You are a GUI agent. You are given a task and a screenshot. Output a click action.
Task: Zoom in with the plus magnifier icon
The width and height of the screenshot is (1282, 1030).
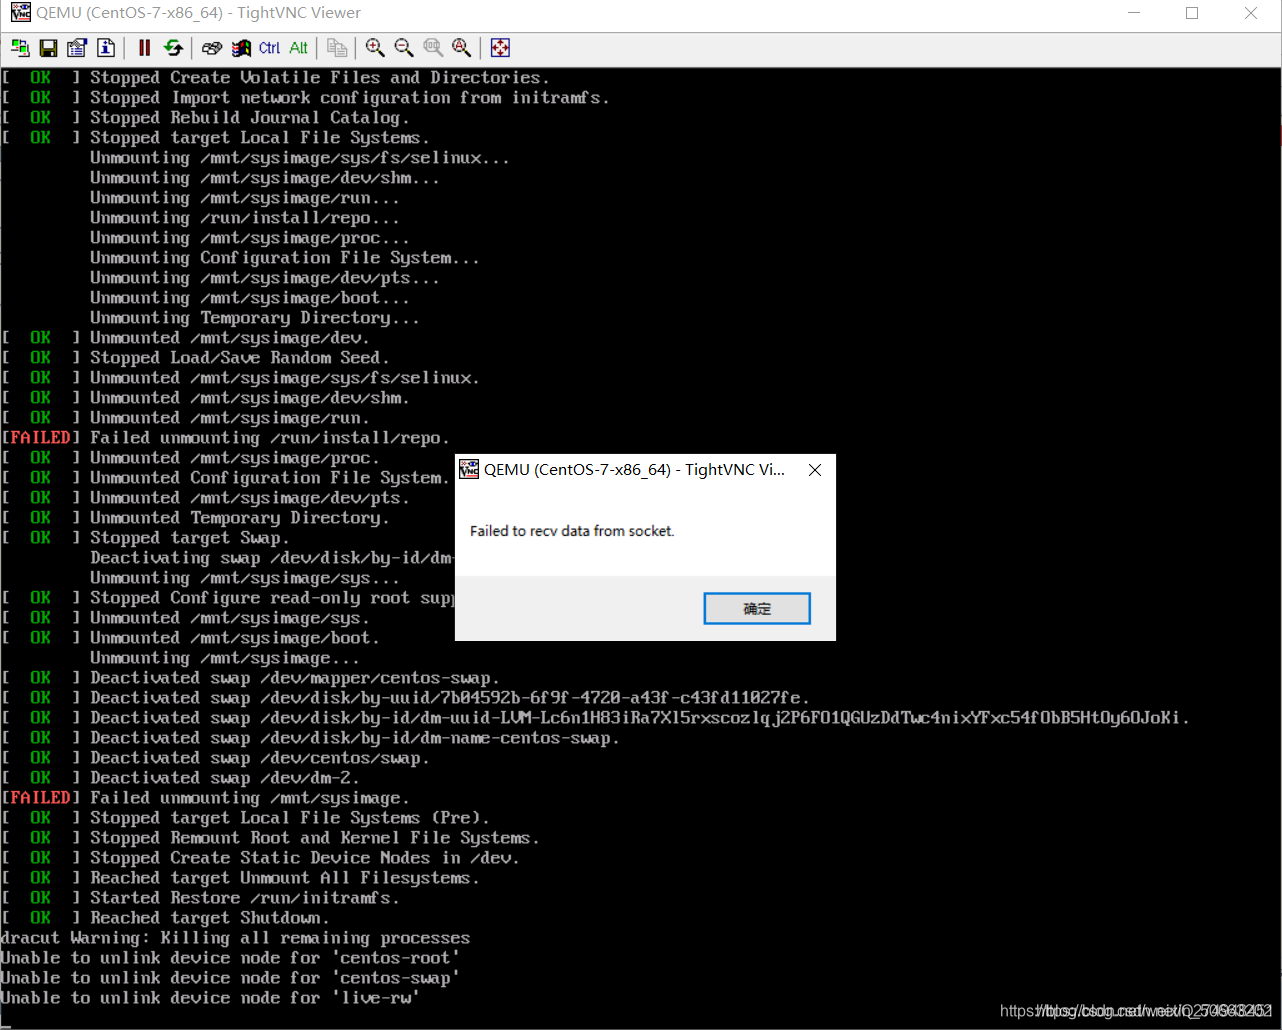tap(375, 48)
